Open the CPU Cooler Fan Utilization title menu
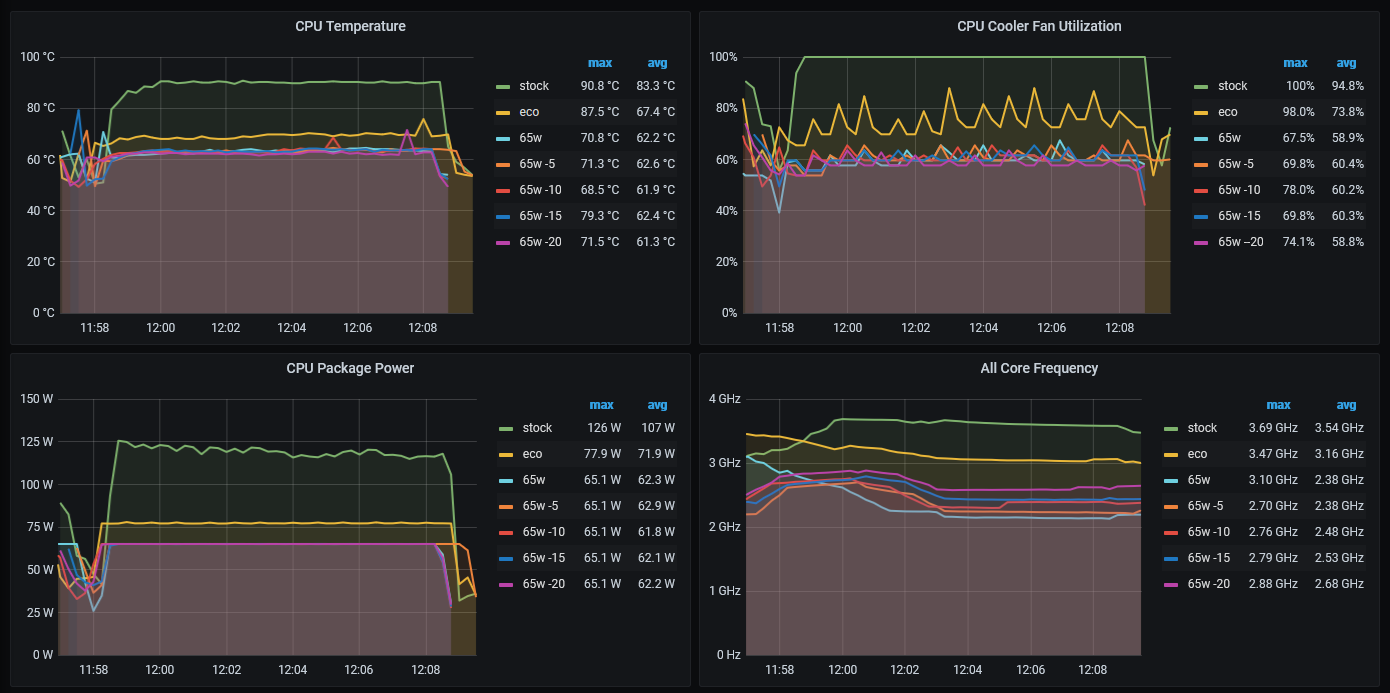The width and height of the screenshot is (1390, 693). (x=1039, y=27)
